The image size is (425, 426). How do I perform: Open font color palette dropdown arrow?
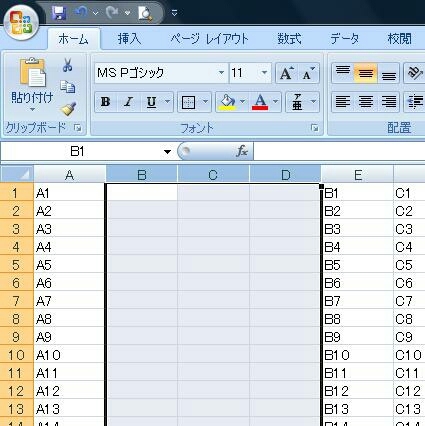pos(276,101)
